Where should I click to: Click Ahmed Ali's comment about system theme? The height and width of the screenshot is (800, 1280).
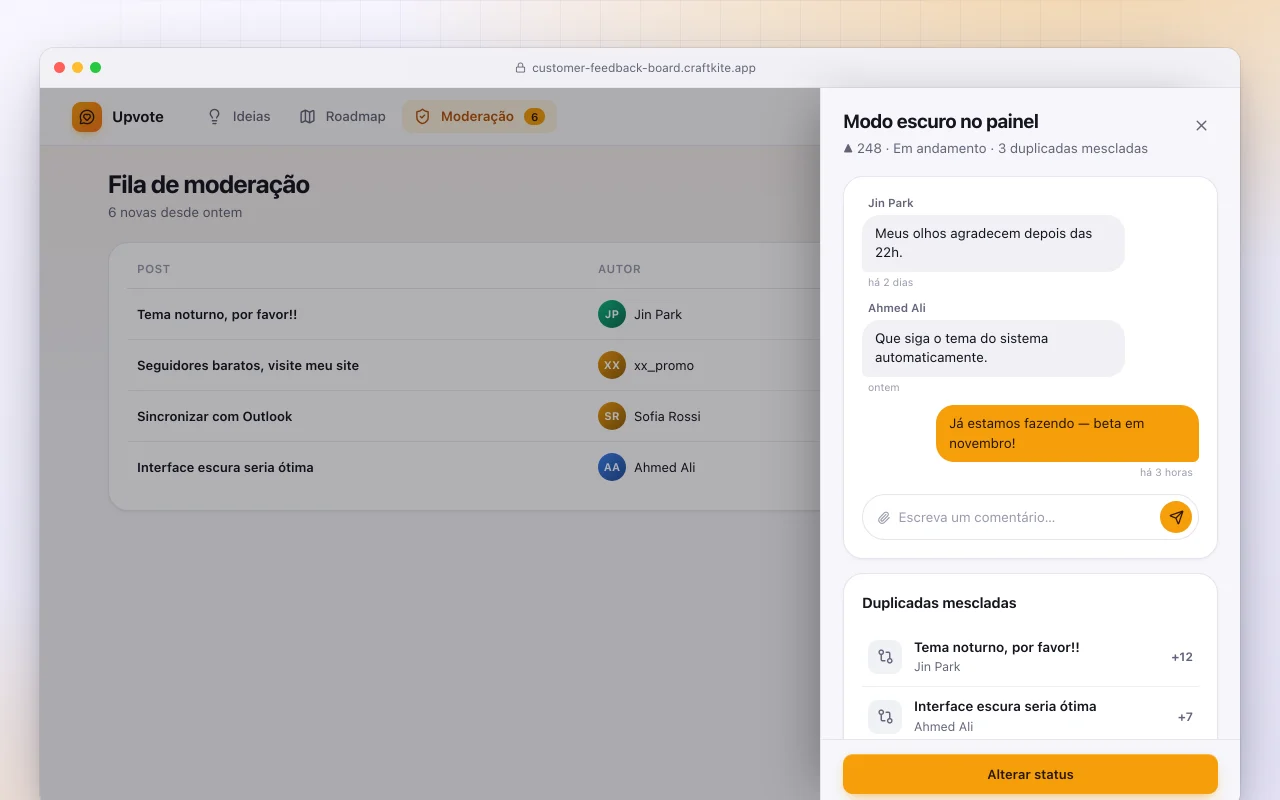993,348
